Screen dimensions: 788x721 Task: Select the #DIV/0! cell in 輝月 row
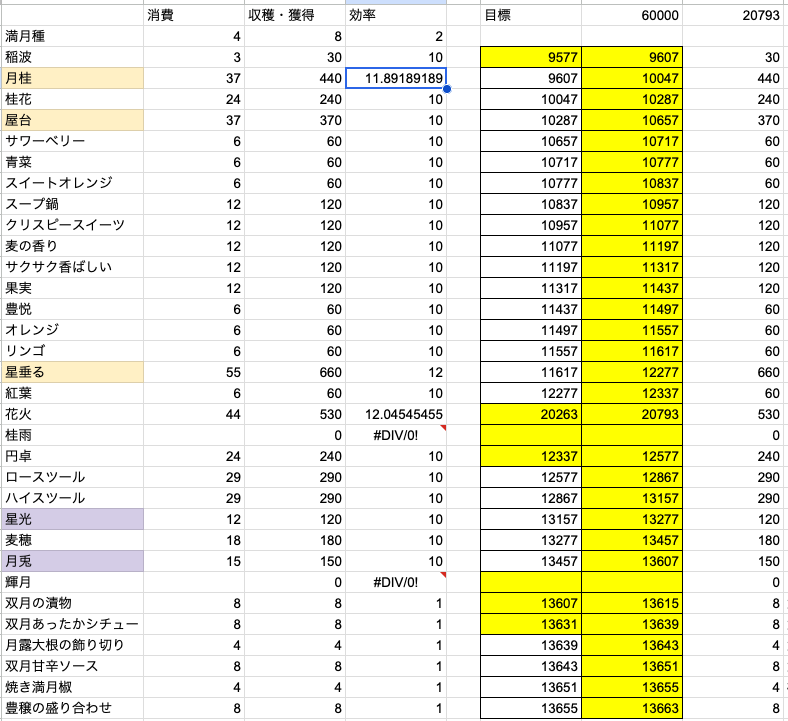pos(396,582)
